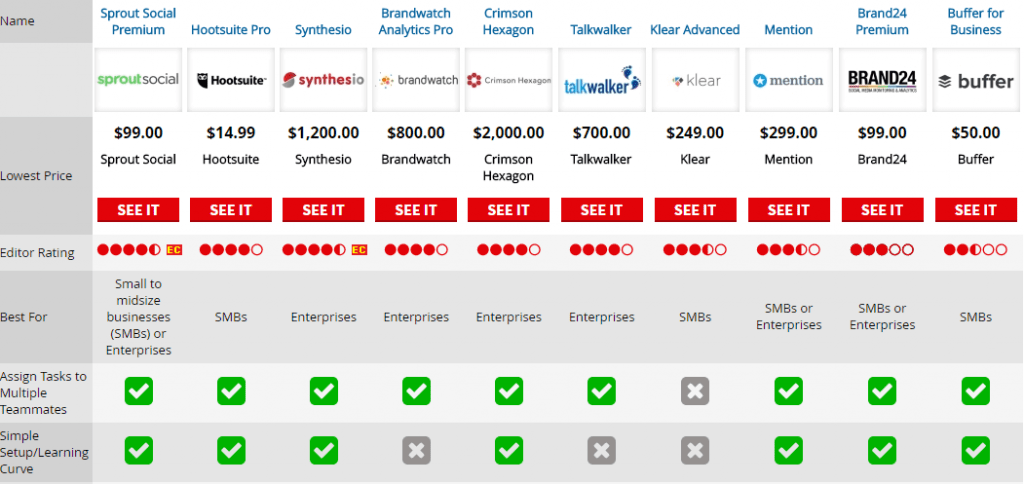The image size is (1024, 484).
Task: Click the Crimson Hexagon logo
Action: point(508,80)
